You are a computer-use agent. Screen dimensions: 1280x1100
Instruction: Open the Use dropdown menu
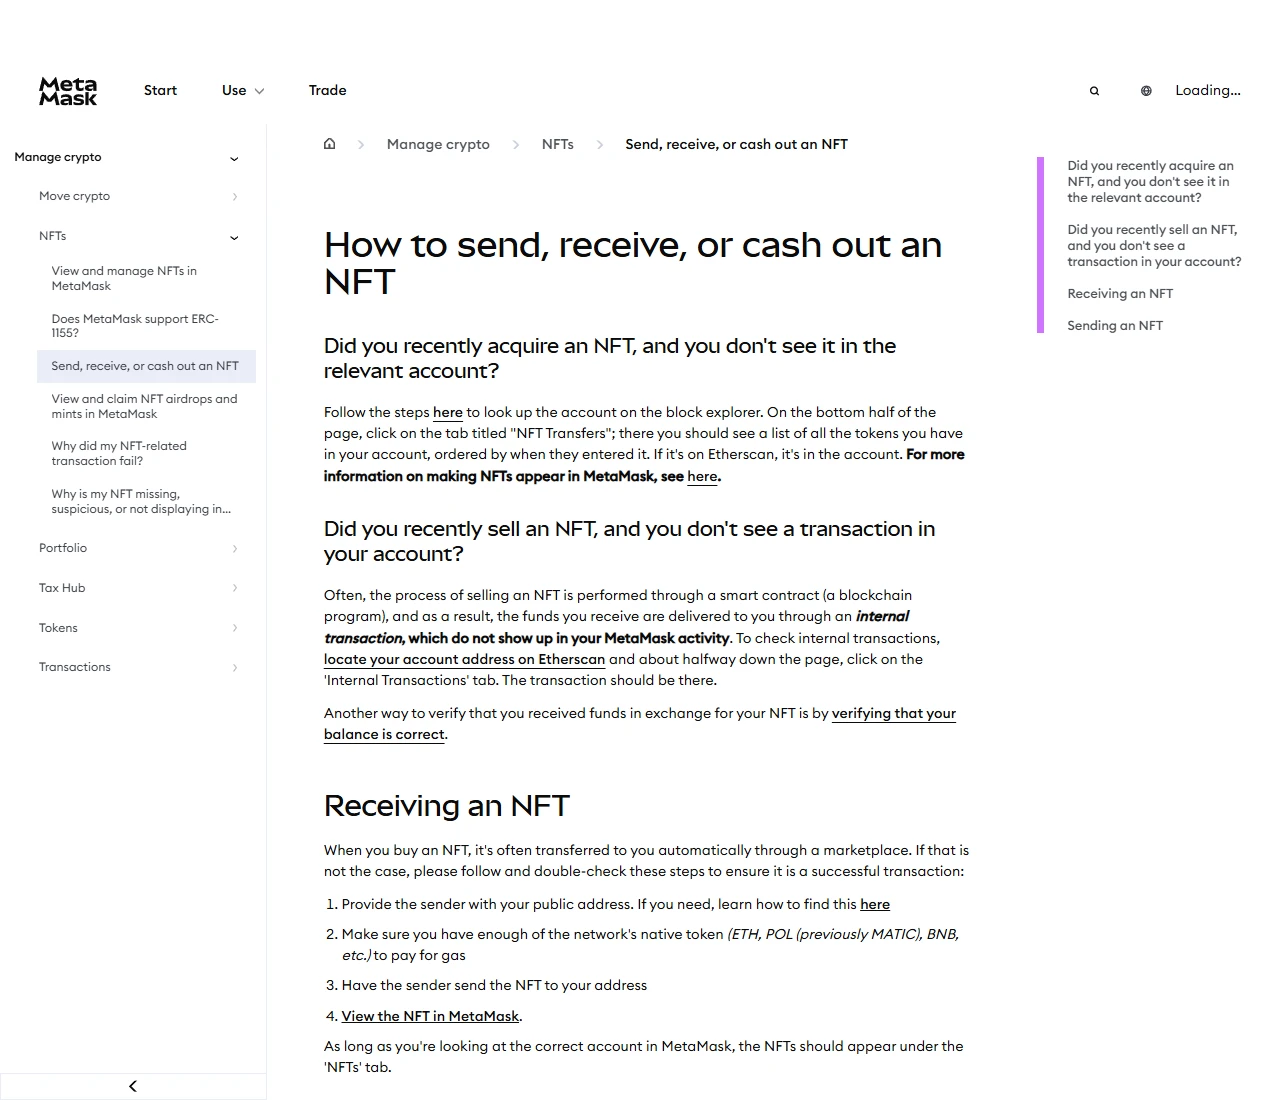click(243, 90)
